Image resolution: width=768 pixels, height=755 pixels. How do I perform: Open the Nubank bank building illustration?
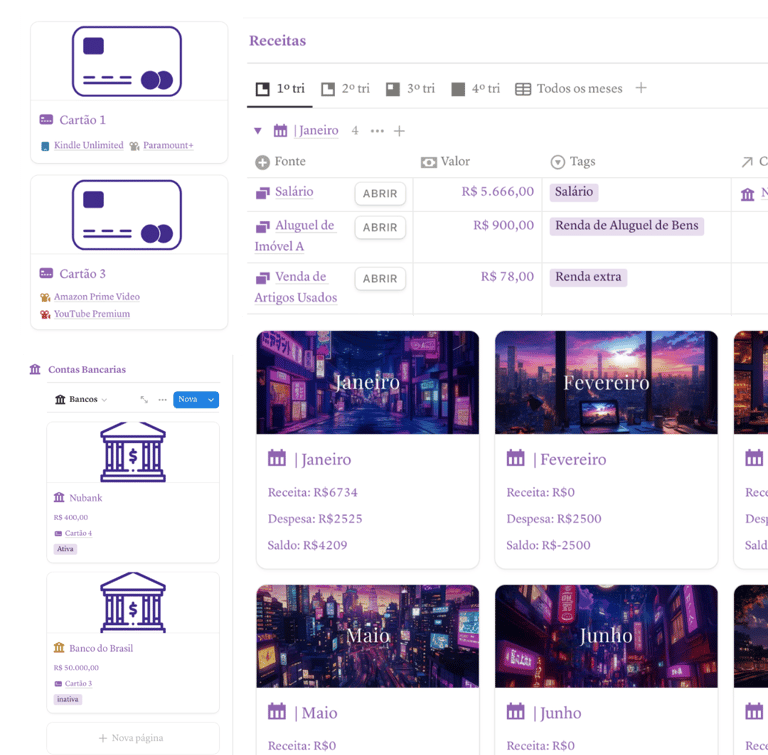tap(133, 452)
